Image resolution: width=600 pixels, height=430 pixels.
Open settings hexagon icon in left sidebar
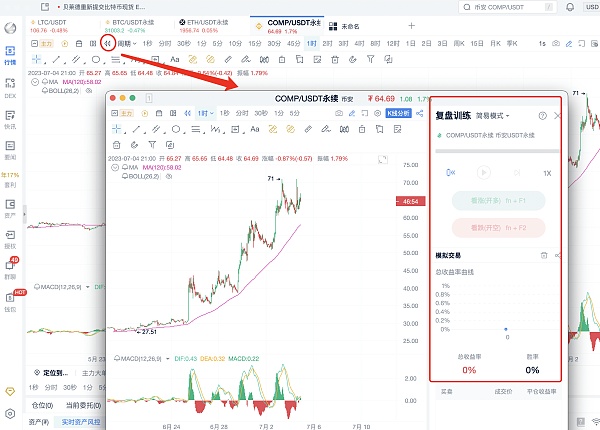click(x=10, y=414)
